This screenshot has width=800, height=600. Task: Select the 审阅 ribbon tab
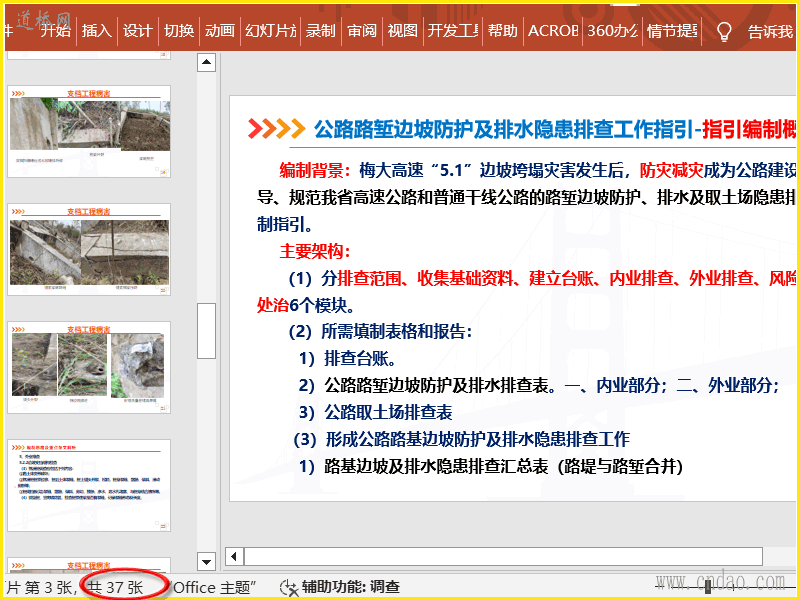pyautogui.click(x=362, y=31)
